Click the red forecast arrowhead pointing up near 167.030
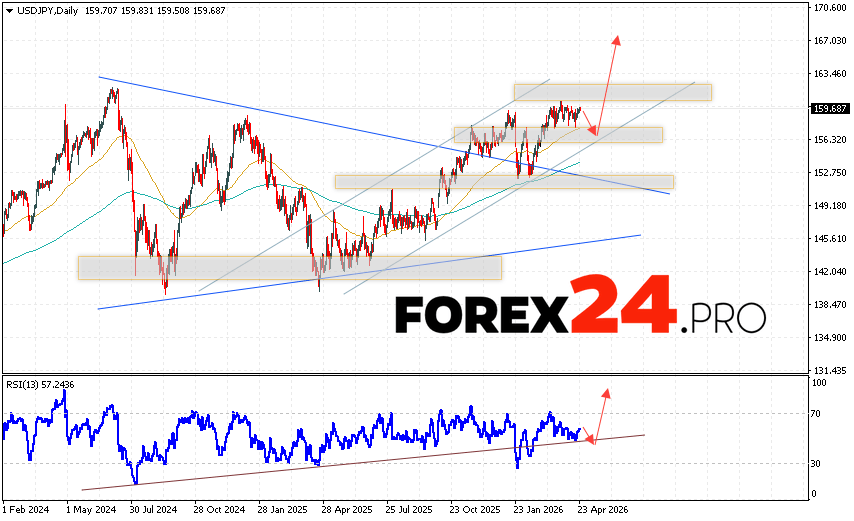Screen dimensions: 854x521 (617, 40)
